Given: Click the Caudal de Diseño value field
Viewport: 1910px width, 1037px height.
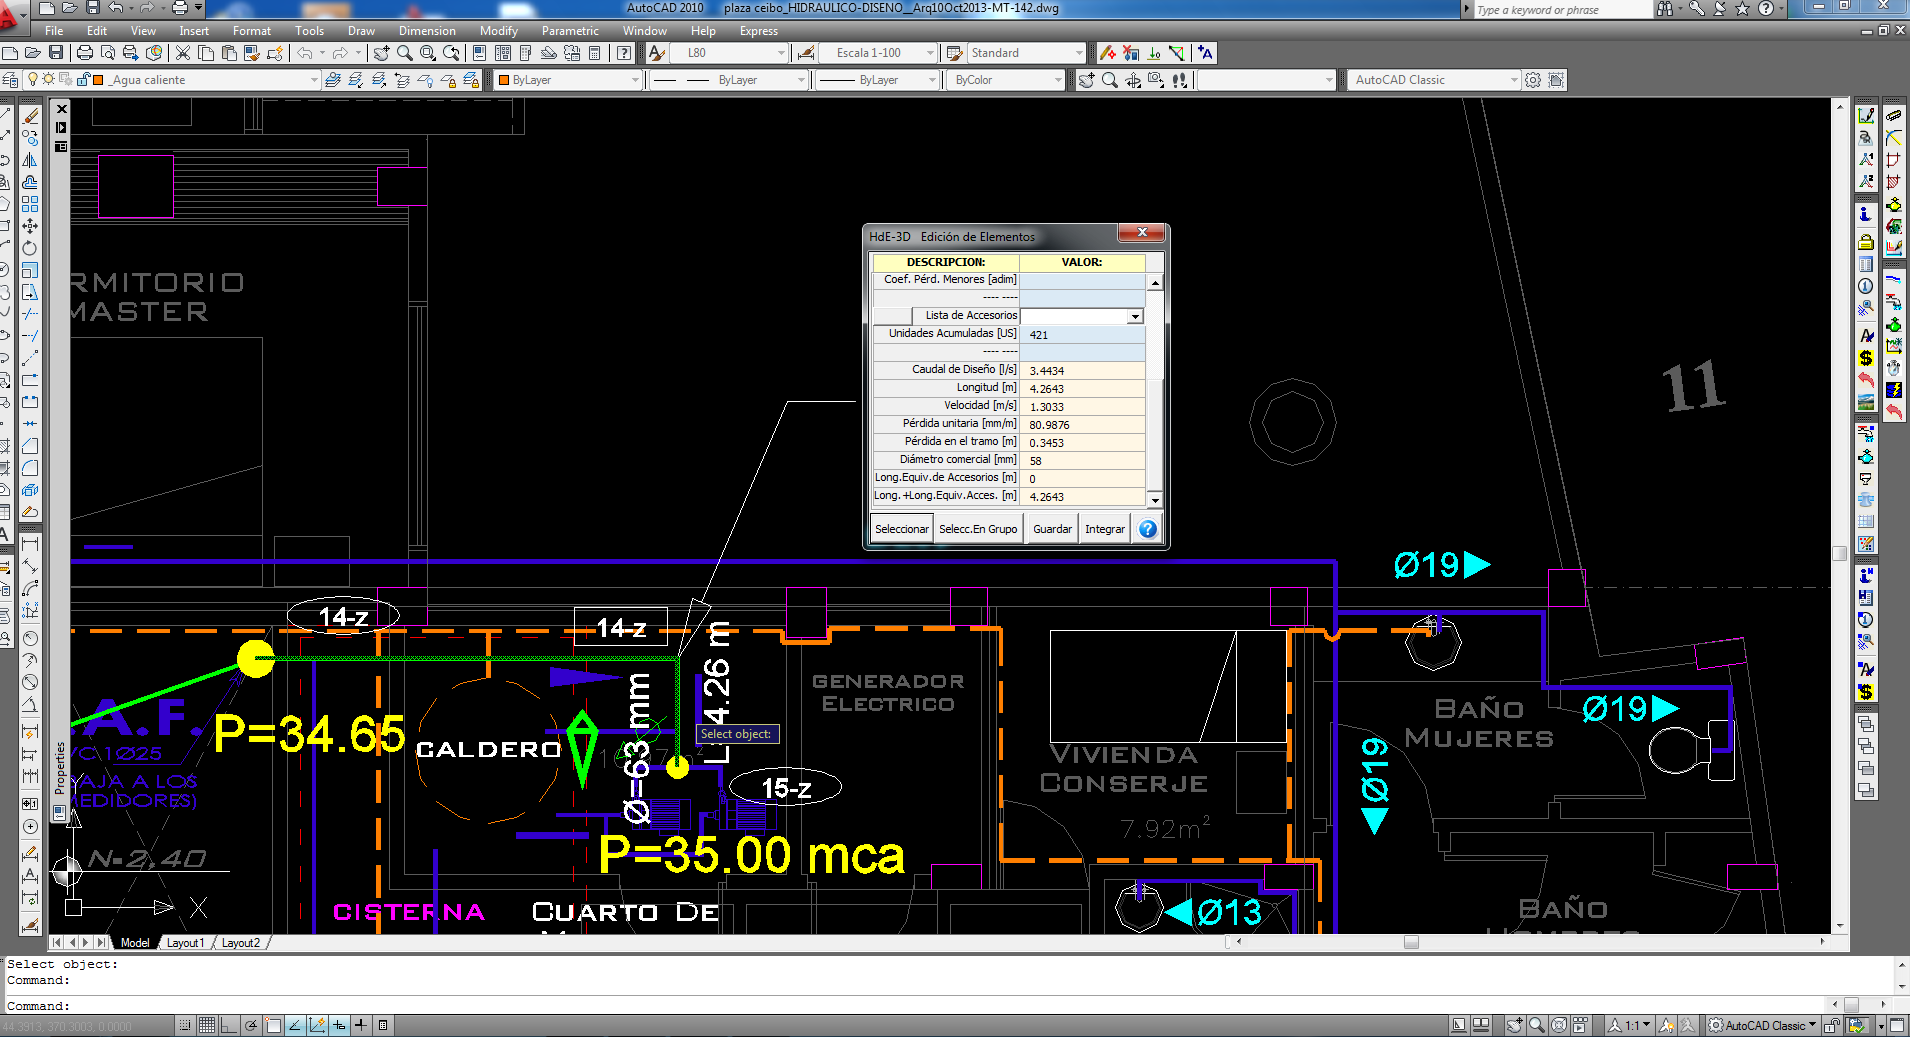Looking at the screenshot, I should point(1084,370).
